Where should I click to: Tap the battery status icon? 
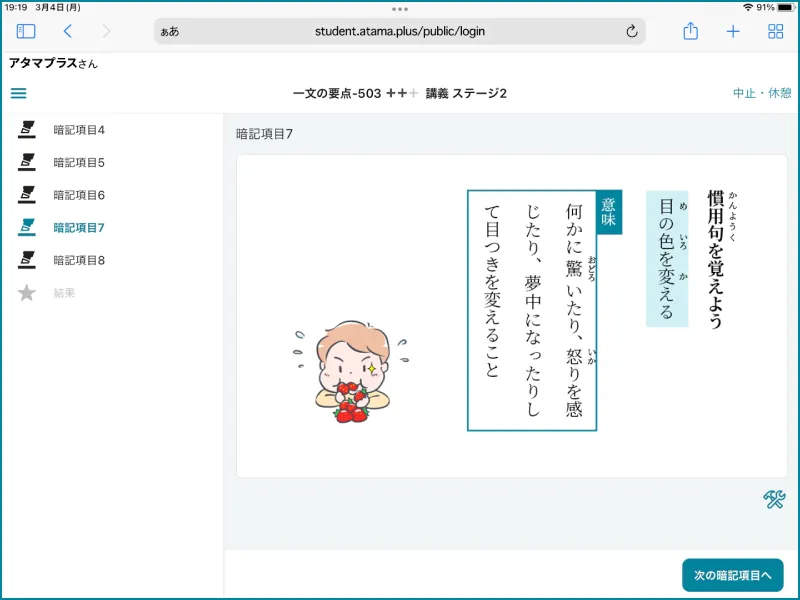786,7
